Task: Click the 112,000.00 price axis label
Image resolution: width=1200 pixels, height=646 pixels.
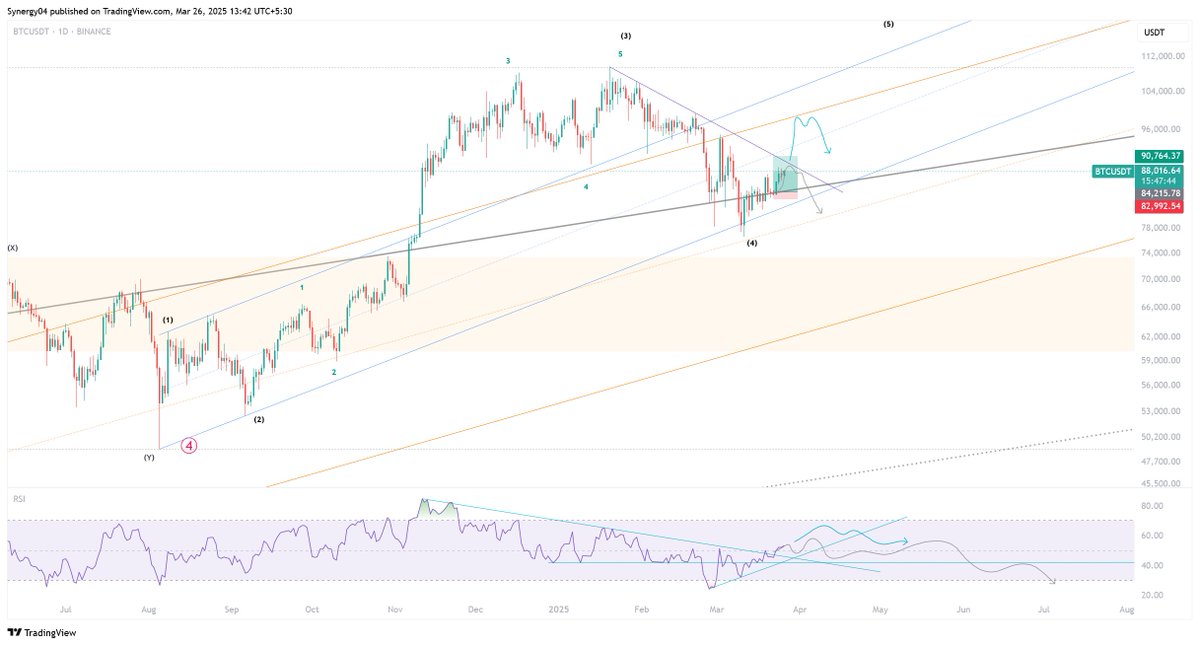Action: [1162, 57]
